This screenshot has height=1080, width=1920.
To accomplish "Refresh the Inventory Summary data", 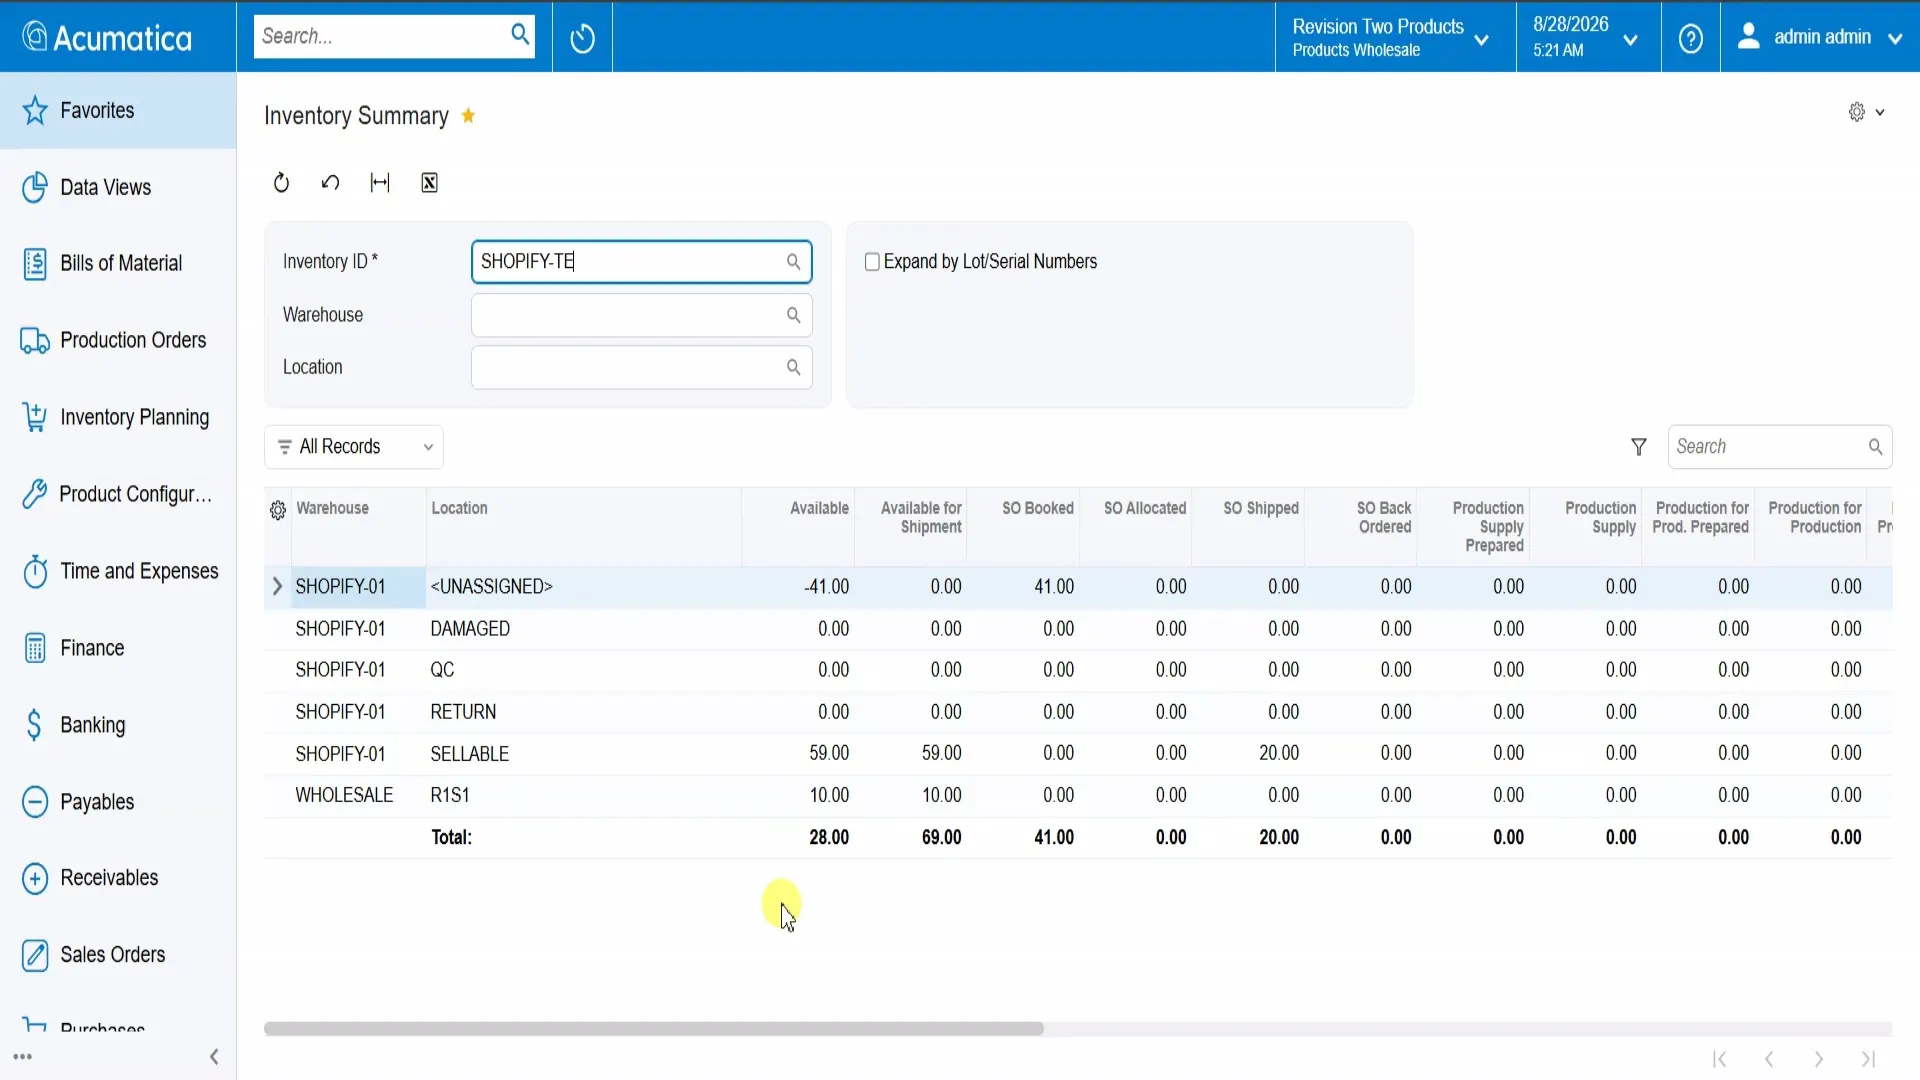I will click(281, 182).
